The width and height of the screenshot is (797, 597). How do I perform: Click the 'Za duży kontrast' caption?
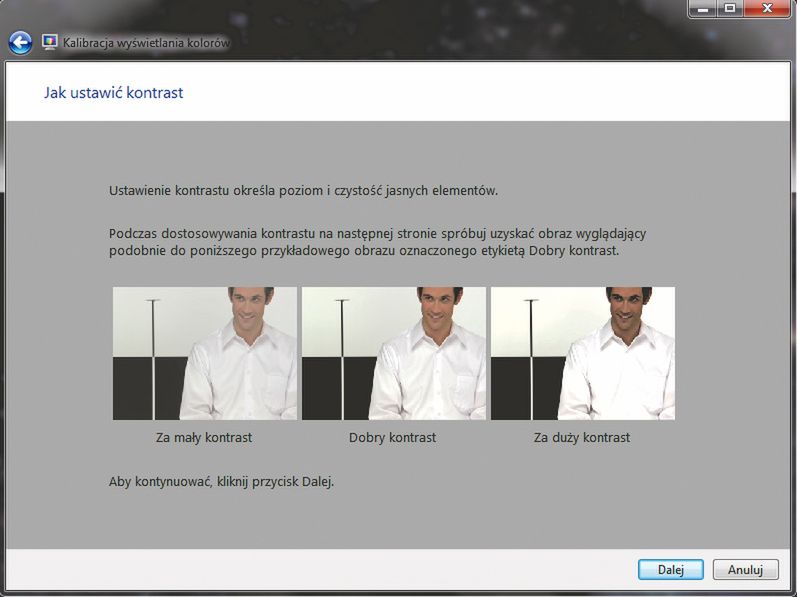point(582,437)
